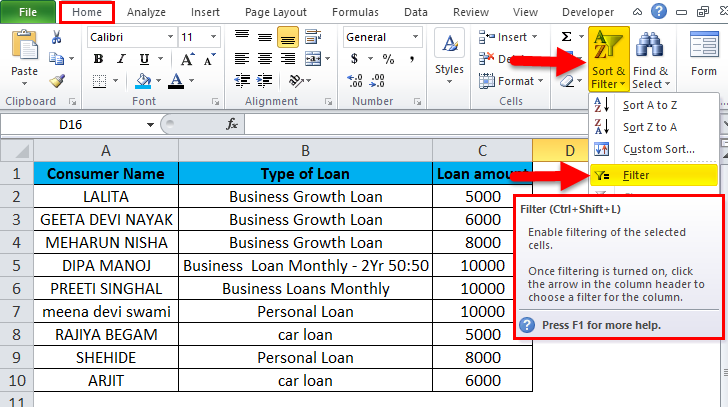Apply cell borders icon
The image size is (728, 407).
pyautogui.click(x=99, y=81)
